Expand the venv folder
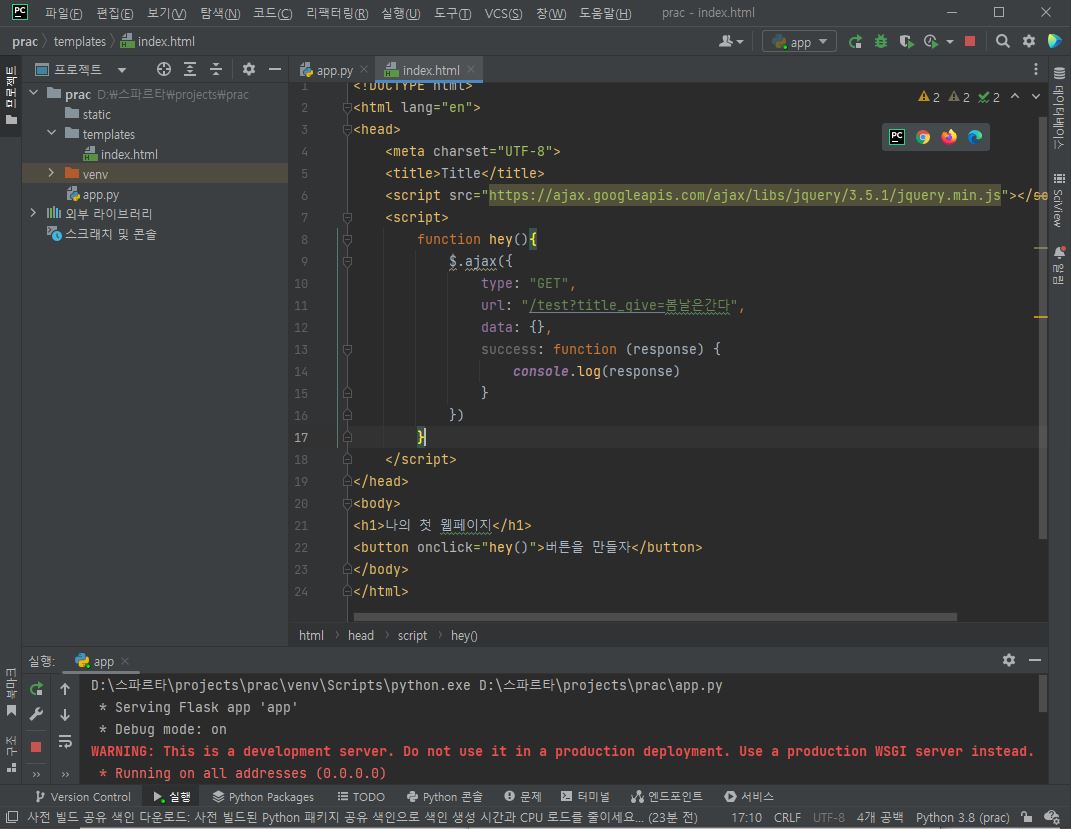This screenshot has height=829, width=1071. click(x=51, y=173)
